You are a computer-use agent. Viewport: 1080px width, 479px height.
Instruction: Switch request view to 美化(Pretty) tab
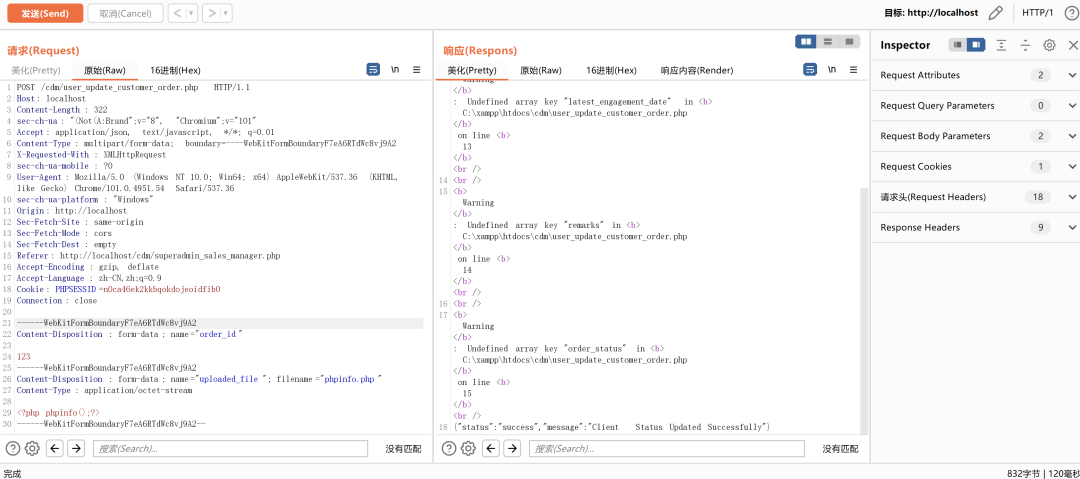pos(36,70)
